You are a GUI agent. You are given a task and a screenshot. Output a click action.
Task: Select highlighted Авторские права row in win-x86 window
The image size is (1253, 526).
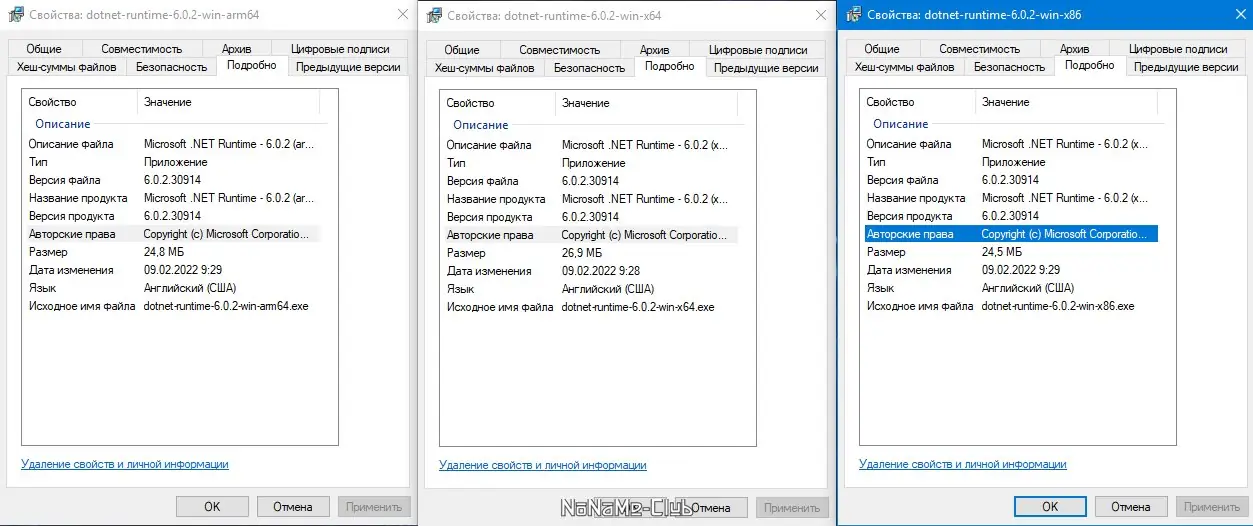click(1009, 234)
